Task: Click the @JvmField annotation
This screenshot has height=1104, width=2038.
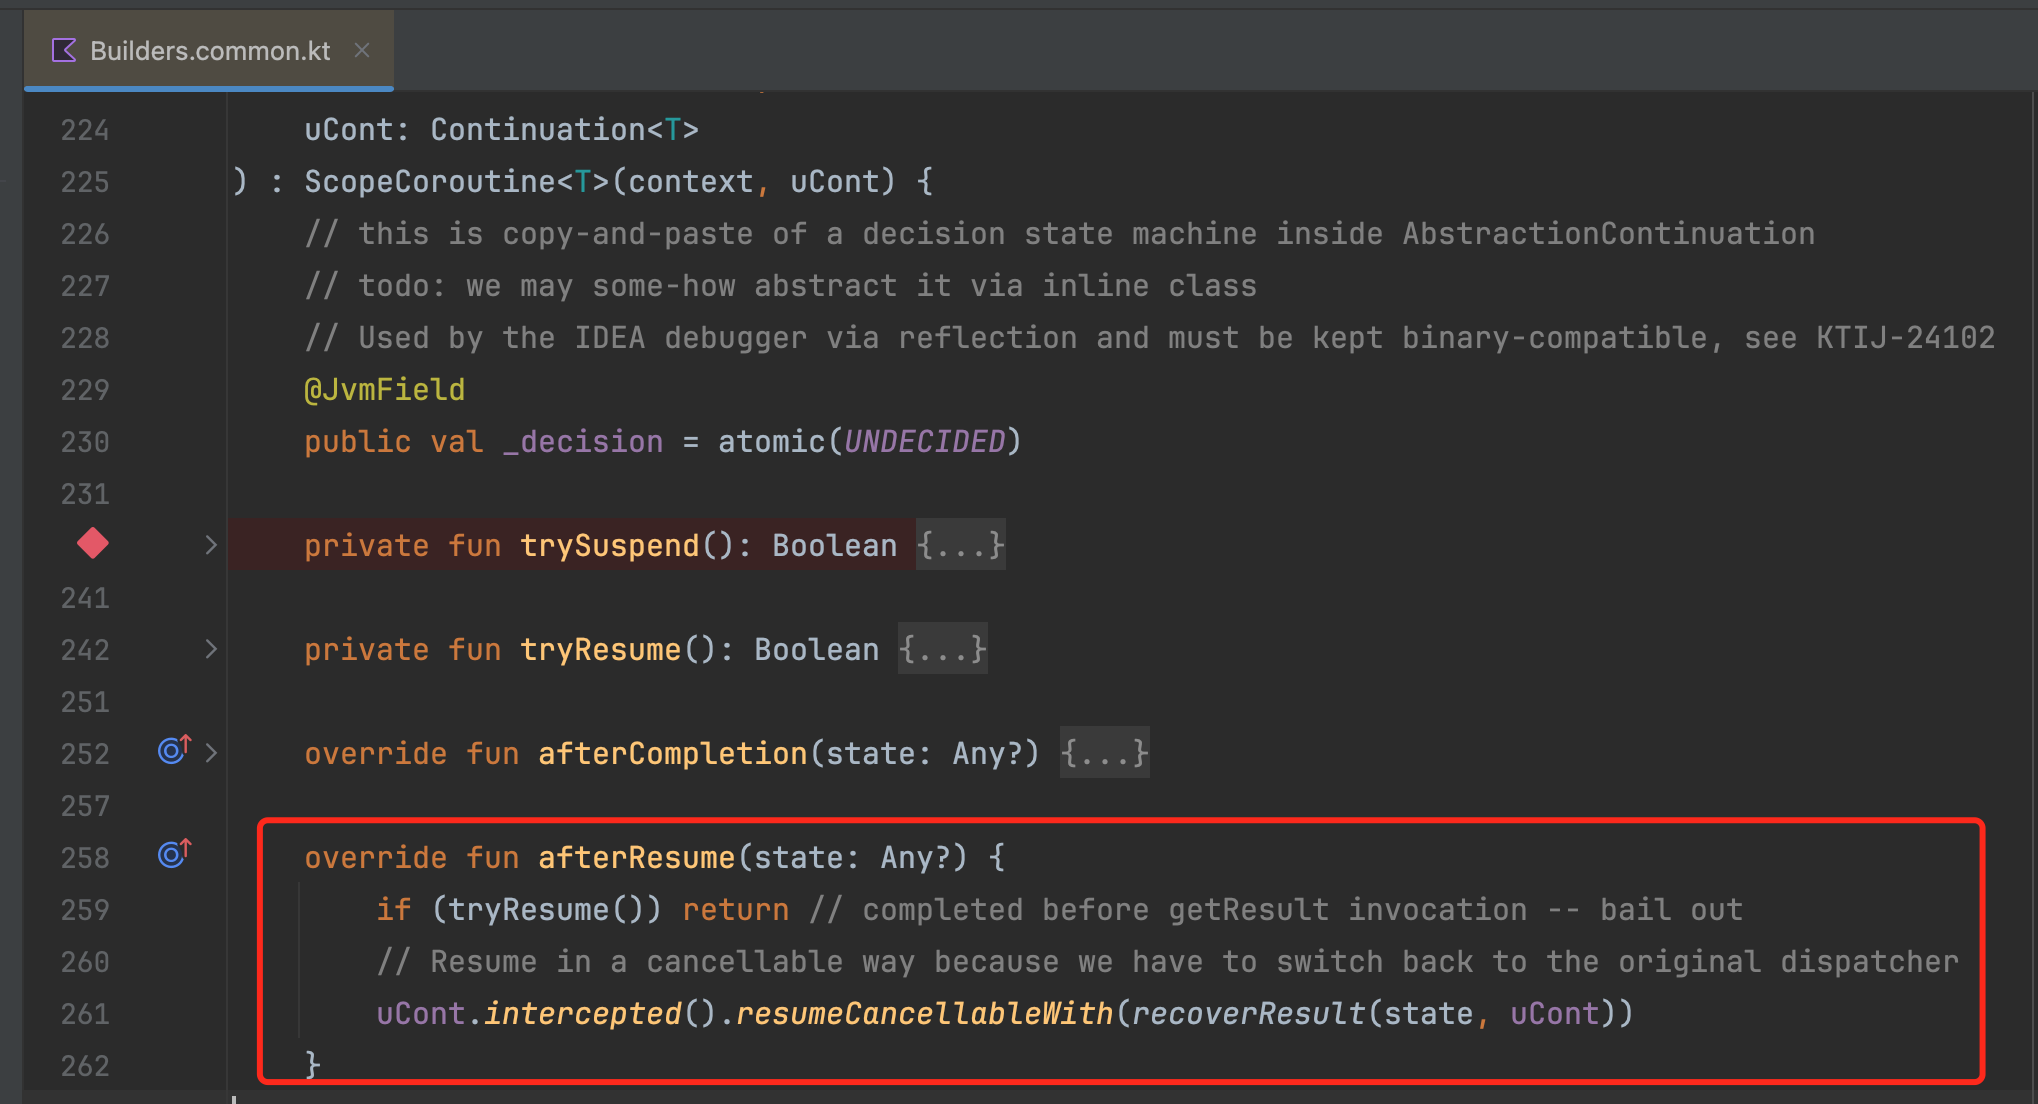Action: tap(384, 390)
